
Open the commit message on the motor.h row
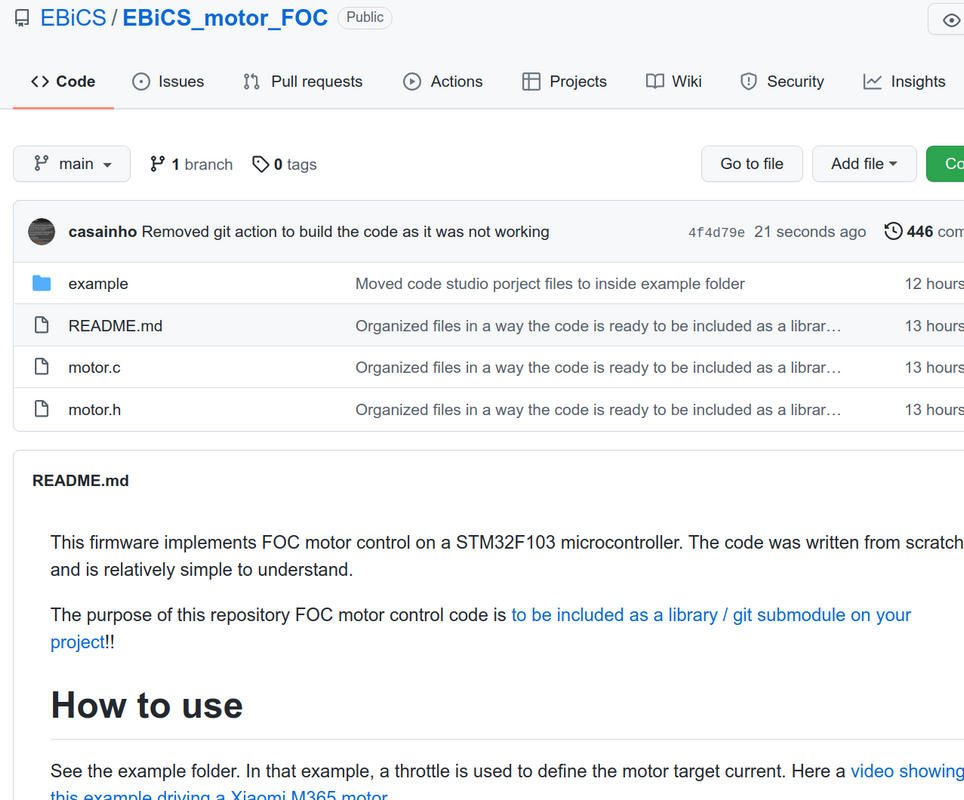[x=598, y=410]
